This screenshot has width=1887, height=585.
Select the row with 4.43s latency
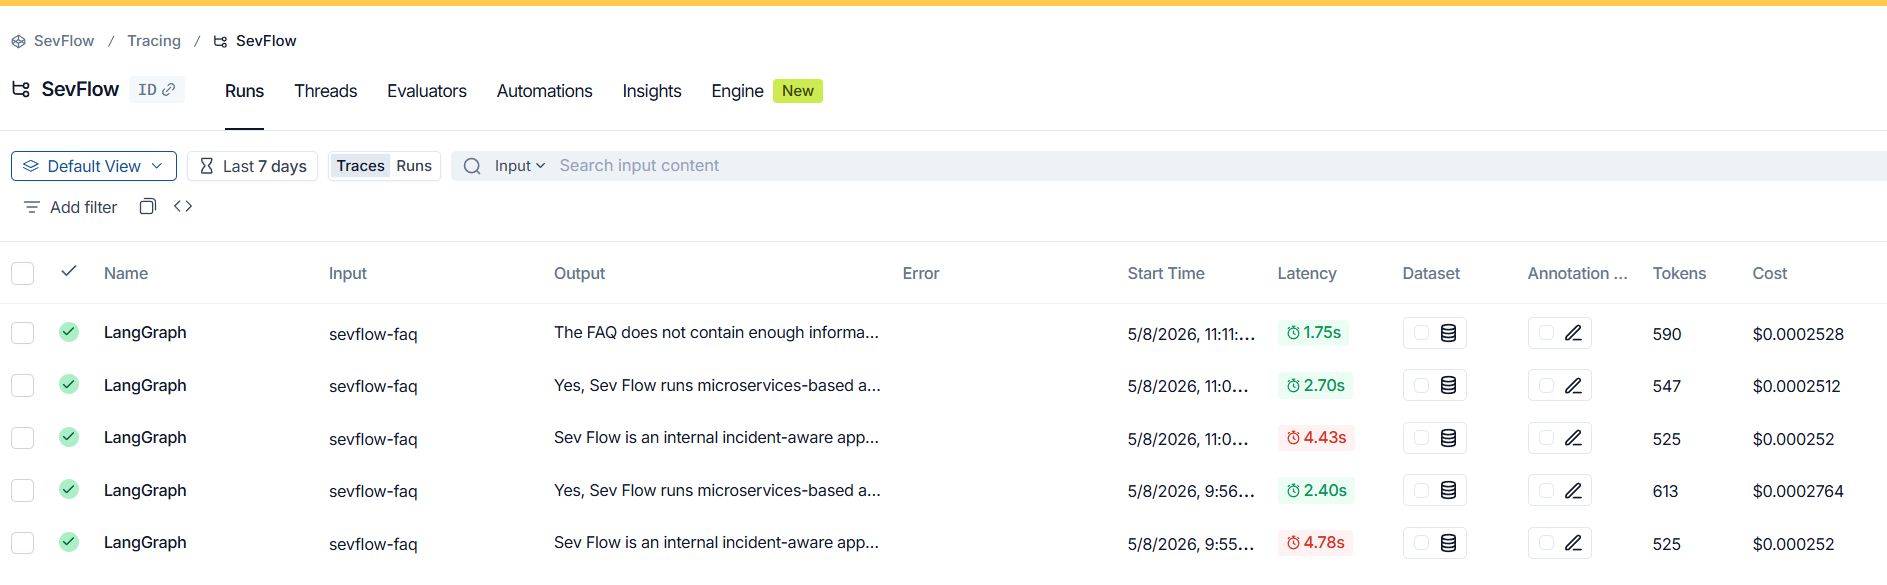[23, 438]
